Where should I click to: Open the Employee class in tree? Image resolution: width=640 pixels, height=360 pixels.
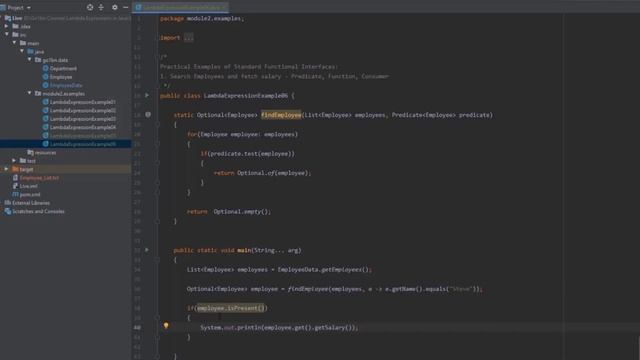tap(61, 77)
